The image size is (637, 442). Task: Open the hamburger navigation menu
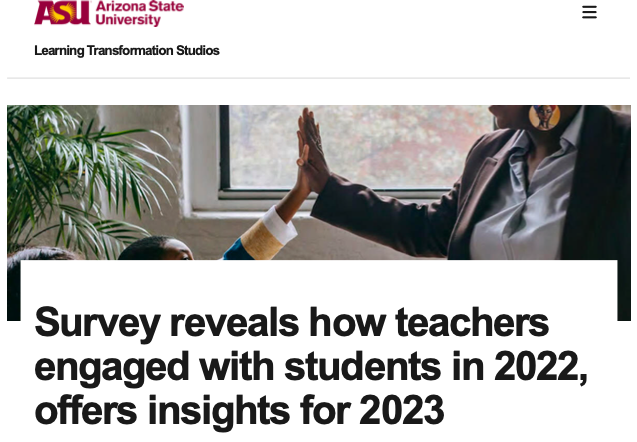pos(589,12)
